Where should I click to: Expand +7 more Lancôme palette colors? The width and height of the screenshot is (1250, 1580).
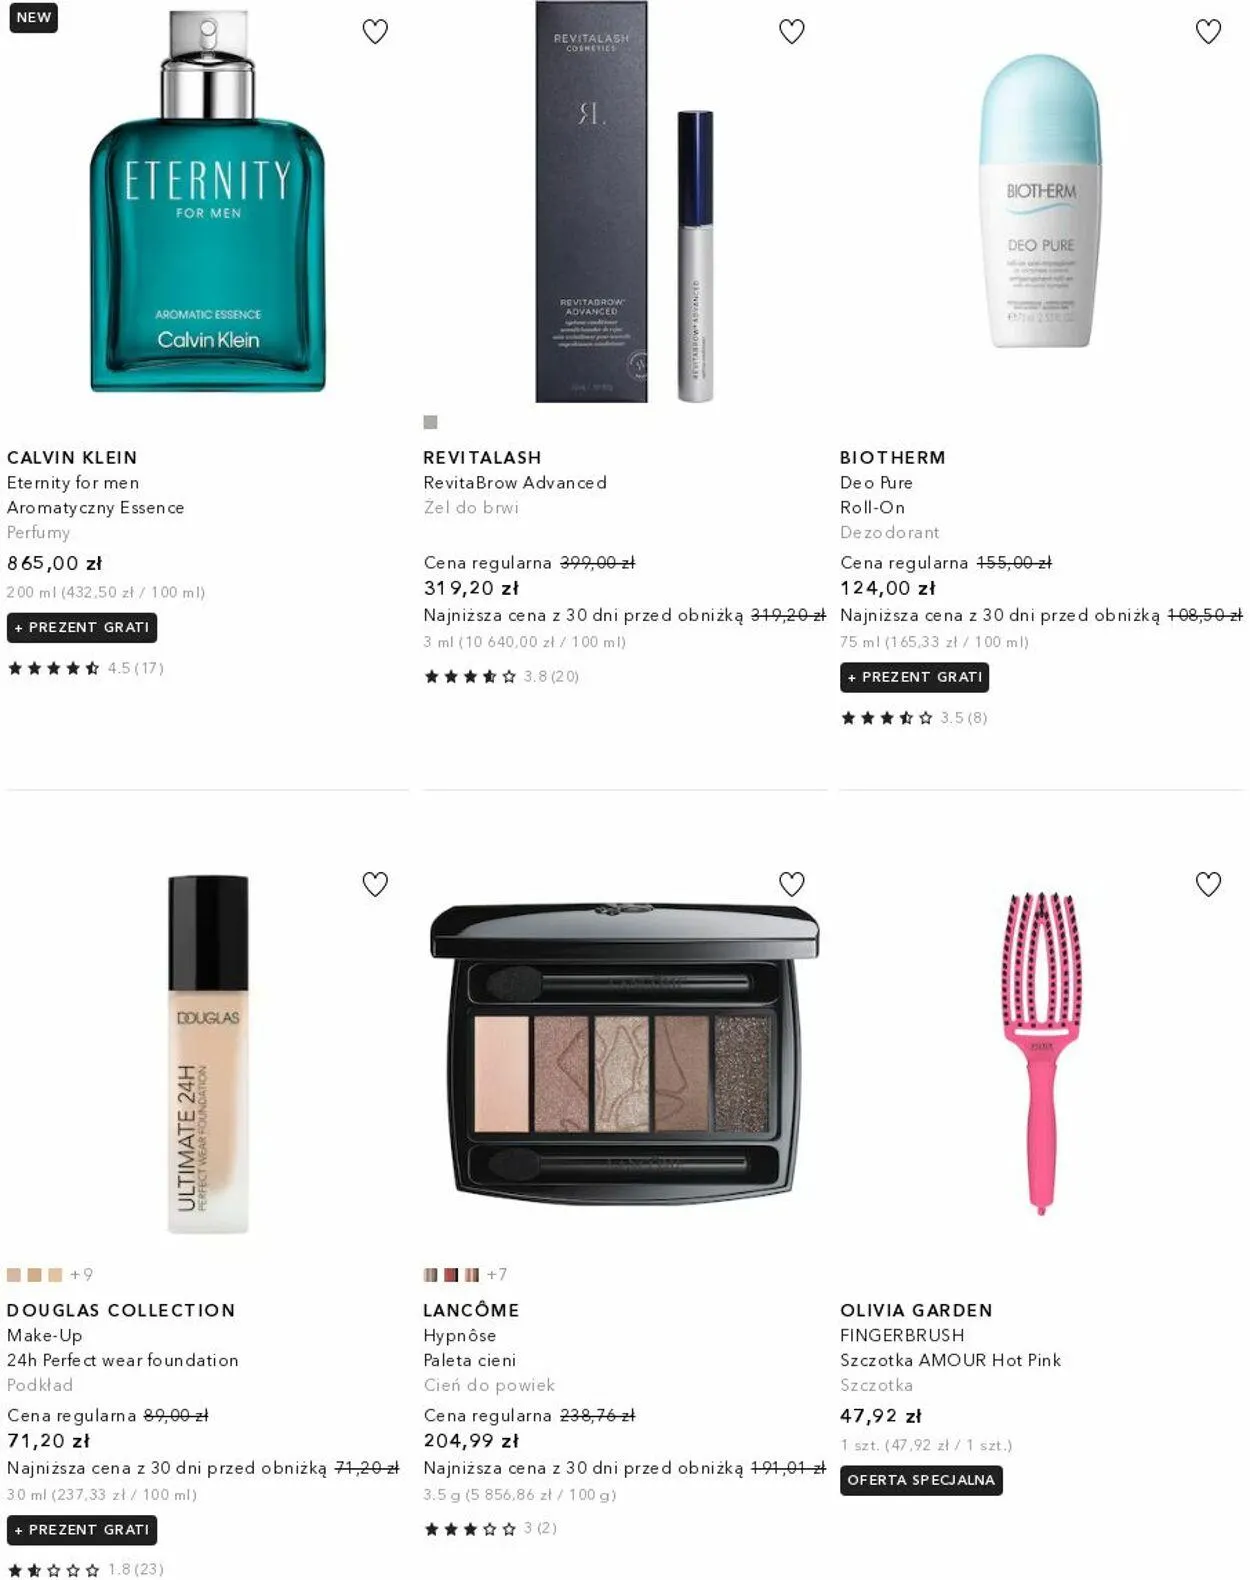[x=497, y=1275]
